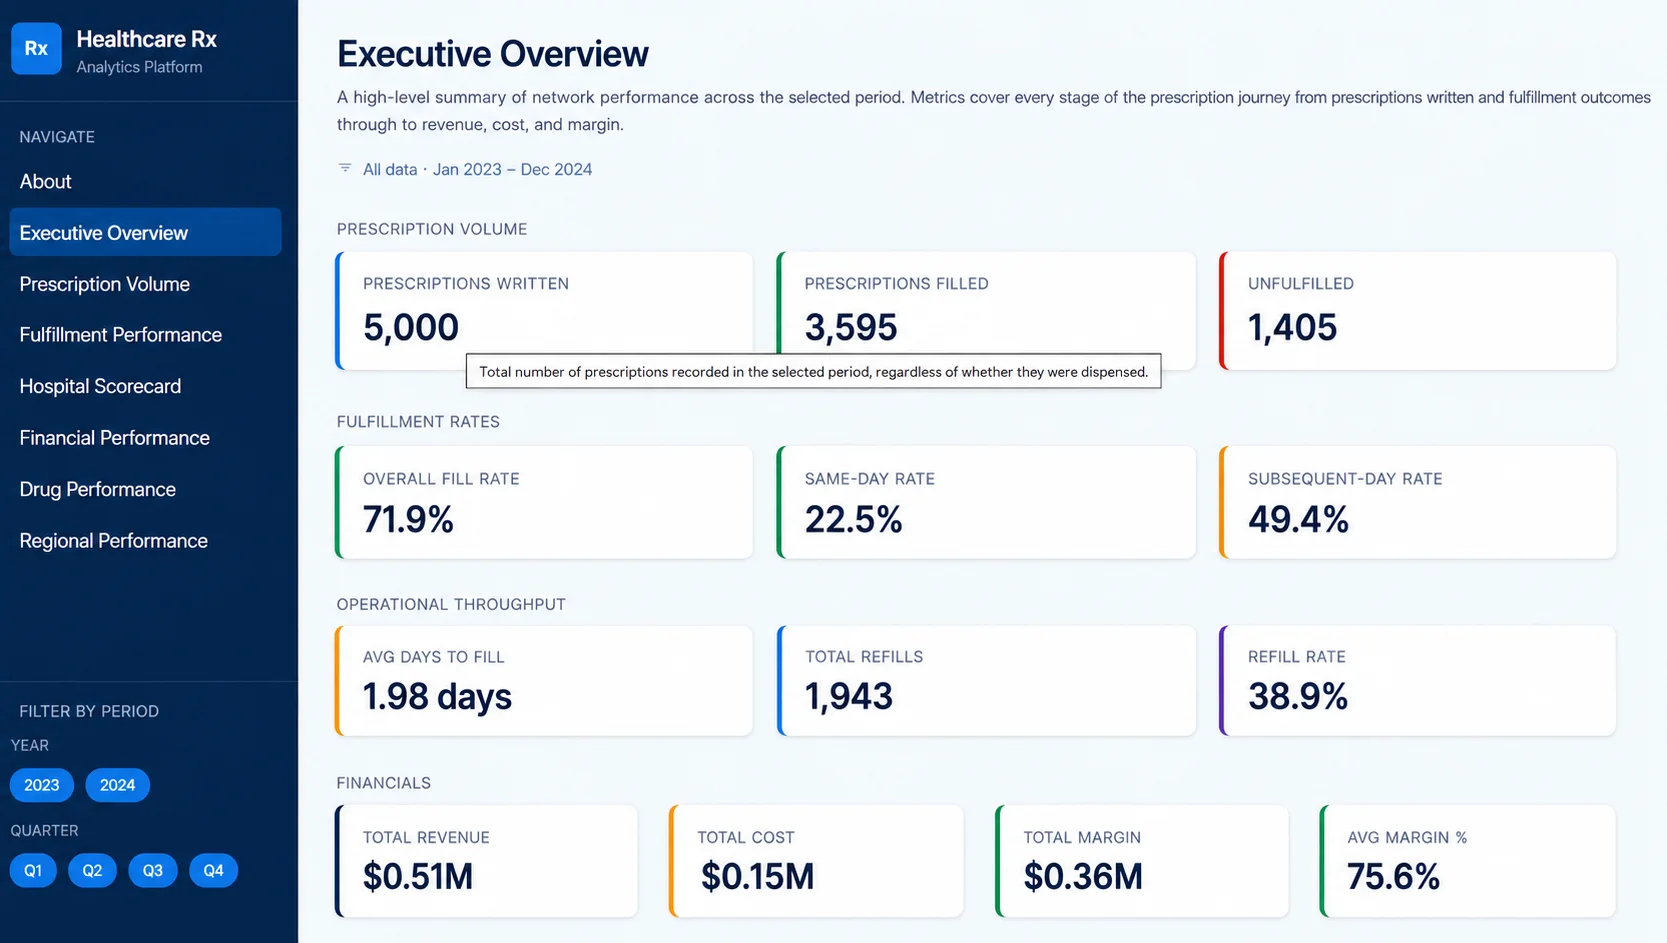The height and width of the screenshot is (943, 1667).
Task: Click the Same-Day Rate 22.5% value
Action: point(853,519)
